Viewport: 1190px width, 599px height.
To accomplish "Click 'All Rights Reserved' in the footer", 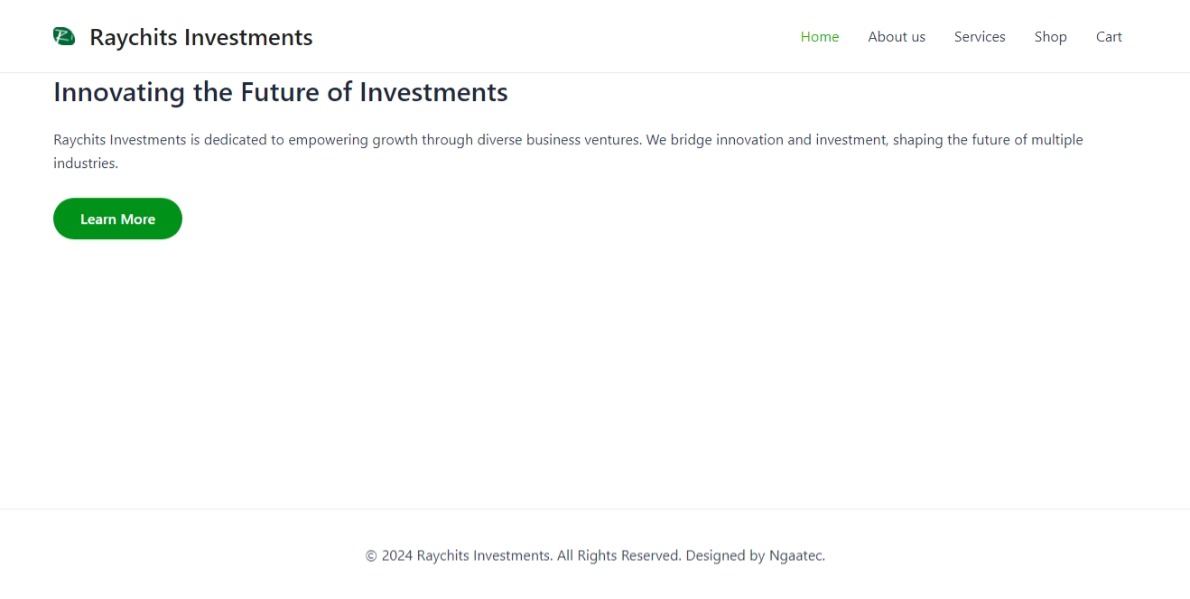I will [x=618, y=556].
